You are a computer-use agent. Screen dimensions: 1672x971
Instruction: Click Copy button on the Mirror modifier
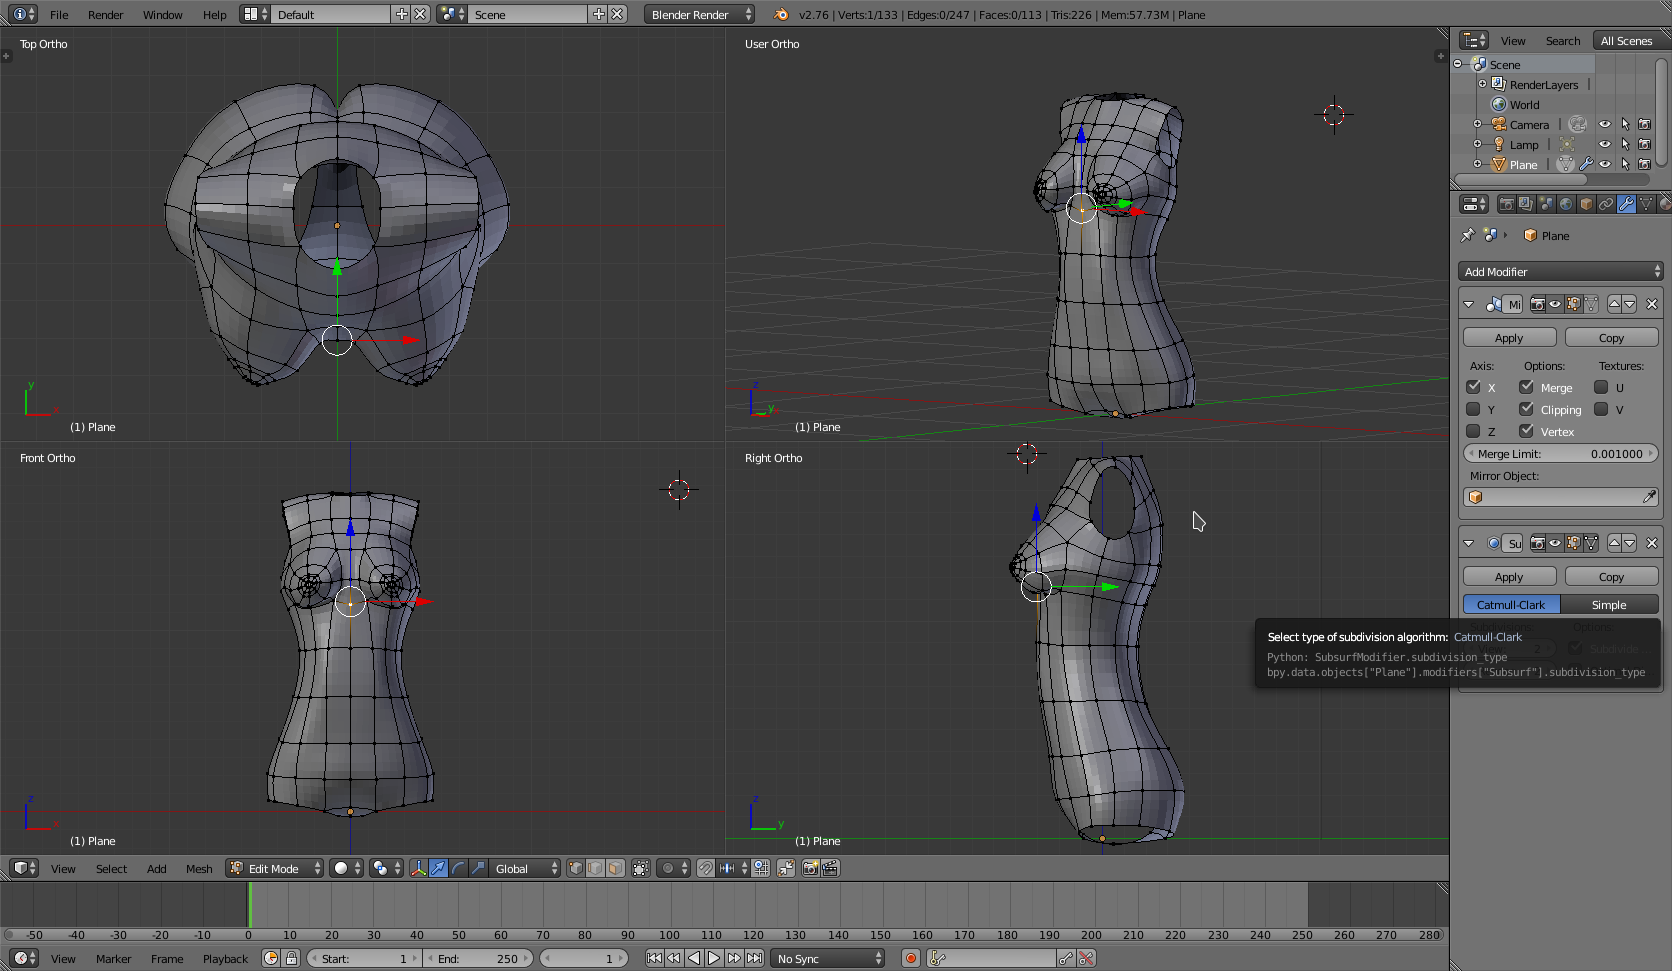tap(1611, 338)
